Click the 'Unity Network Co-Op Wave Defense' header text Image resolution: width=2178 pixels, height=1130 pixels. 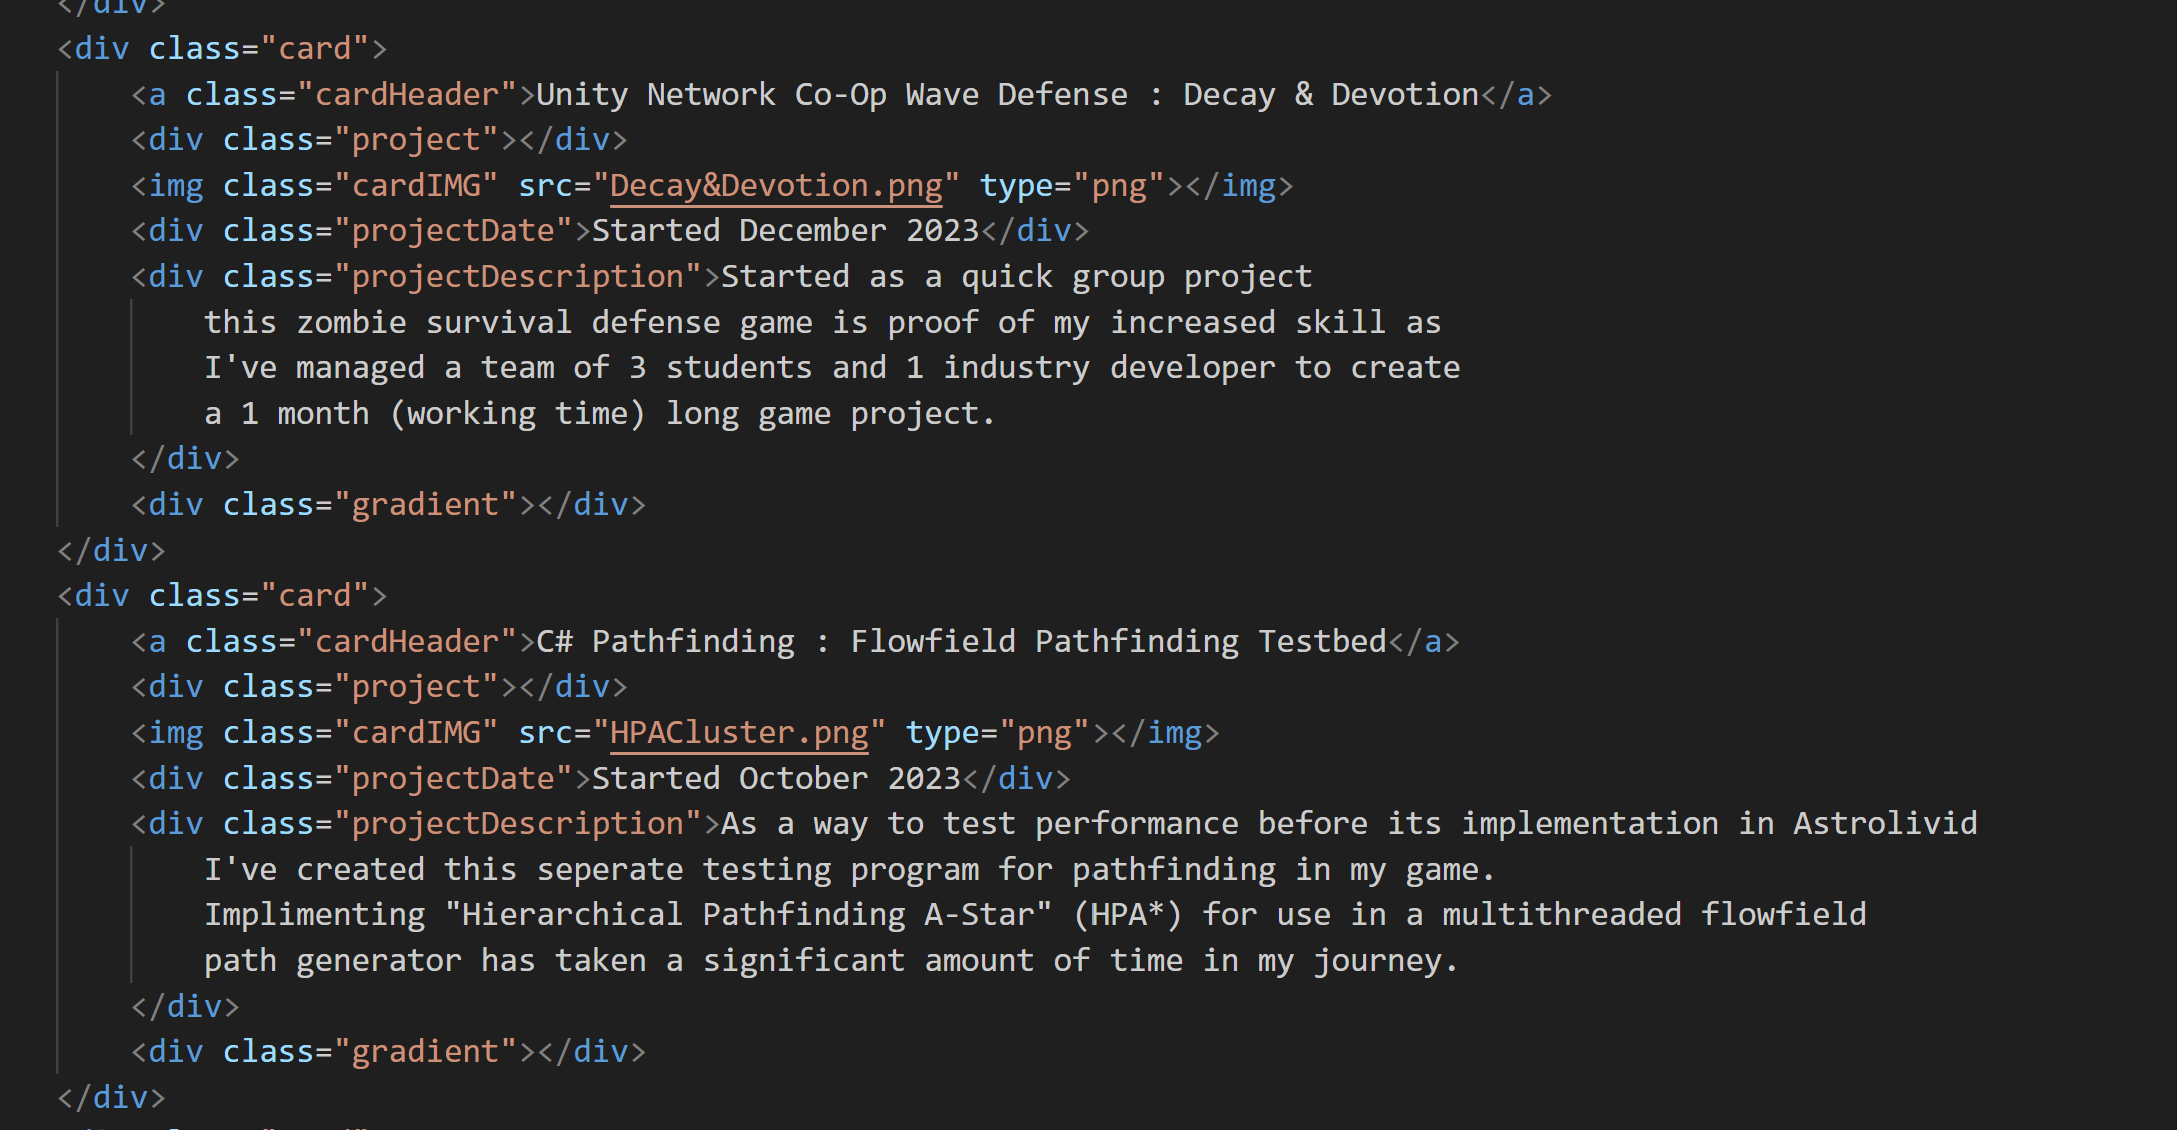tap(830, 95)
